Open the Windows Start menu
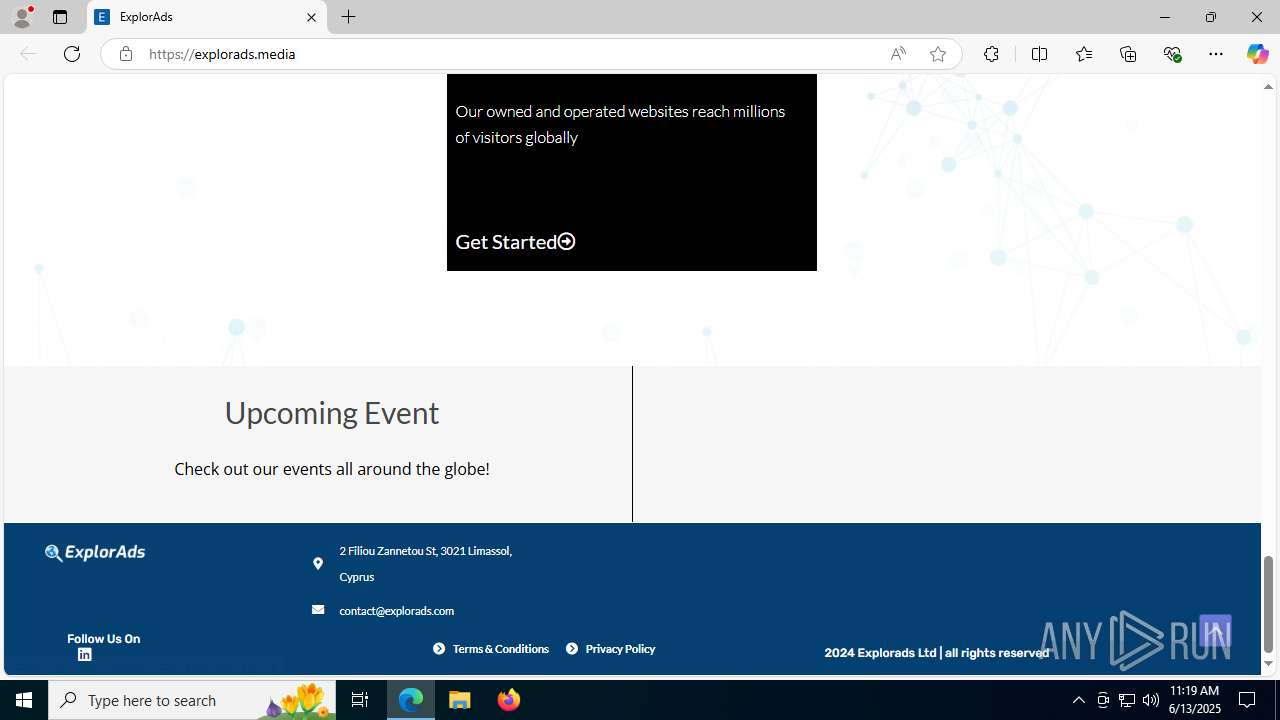Viewport: 1280px width, 720px height. pos(24,700)
